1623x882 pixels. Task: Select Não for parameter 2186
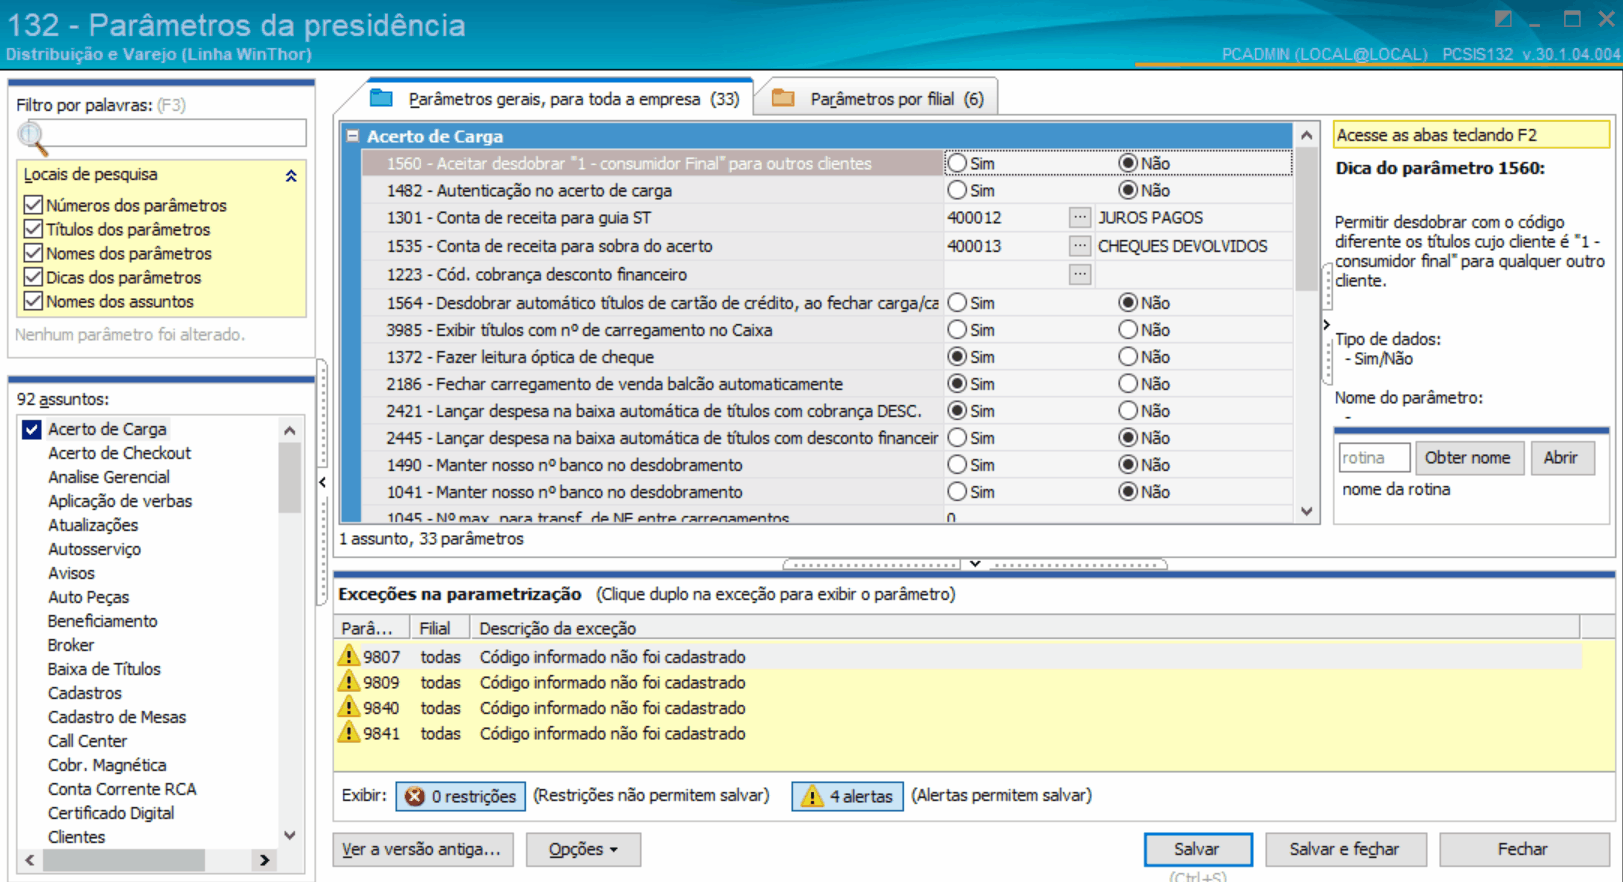[x=1128, y=383]
